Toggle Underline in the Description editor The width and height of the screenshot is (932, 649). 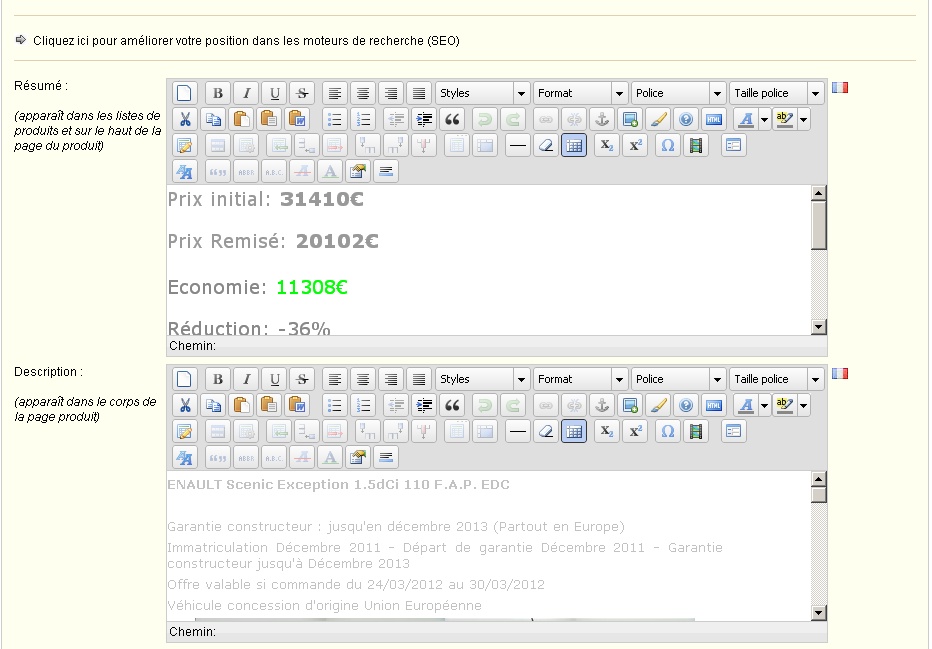click(274, 379)
